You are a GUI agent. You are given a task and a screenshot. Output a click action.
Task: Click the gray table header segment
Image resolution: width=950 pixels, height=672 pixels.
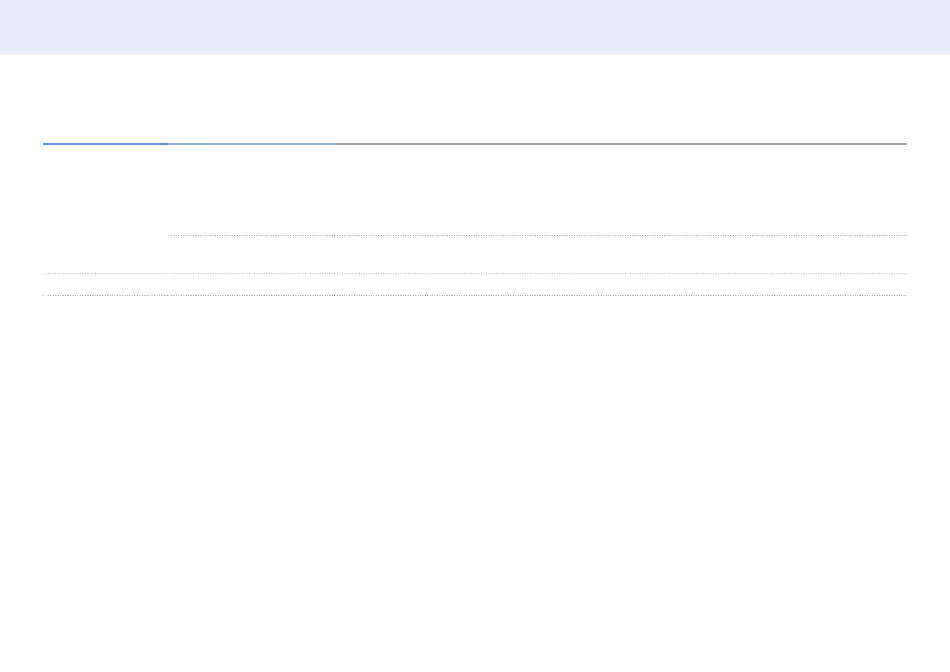tap(620, 144)
